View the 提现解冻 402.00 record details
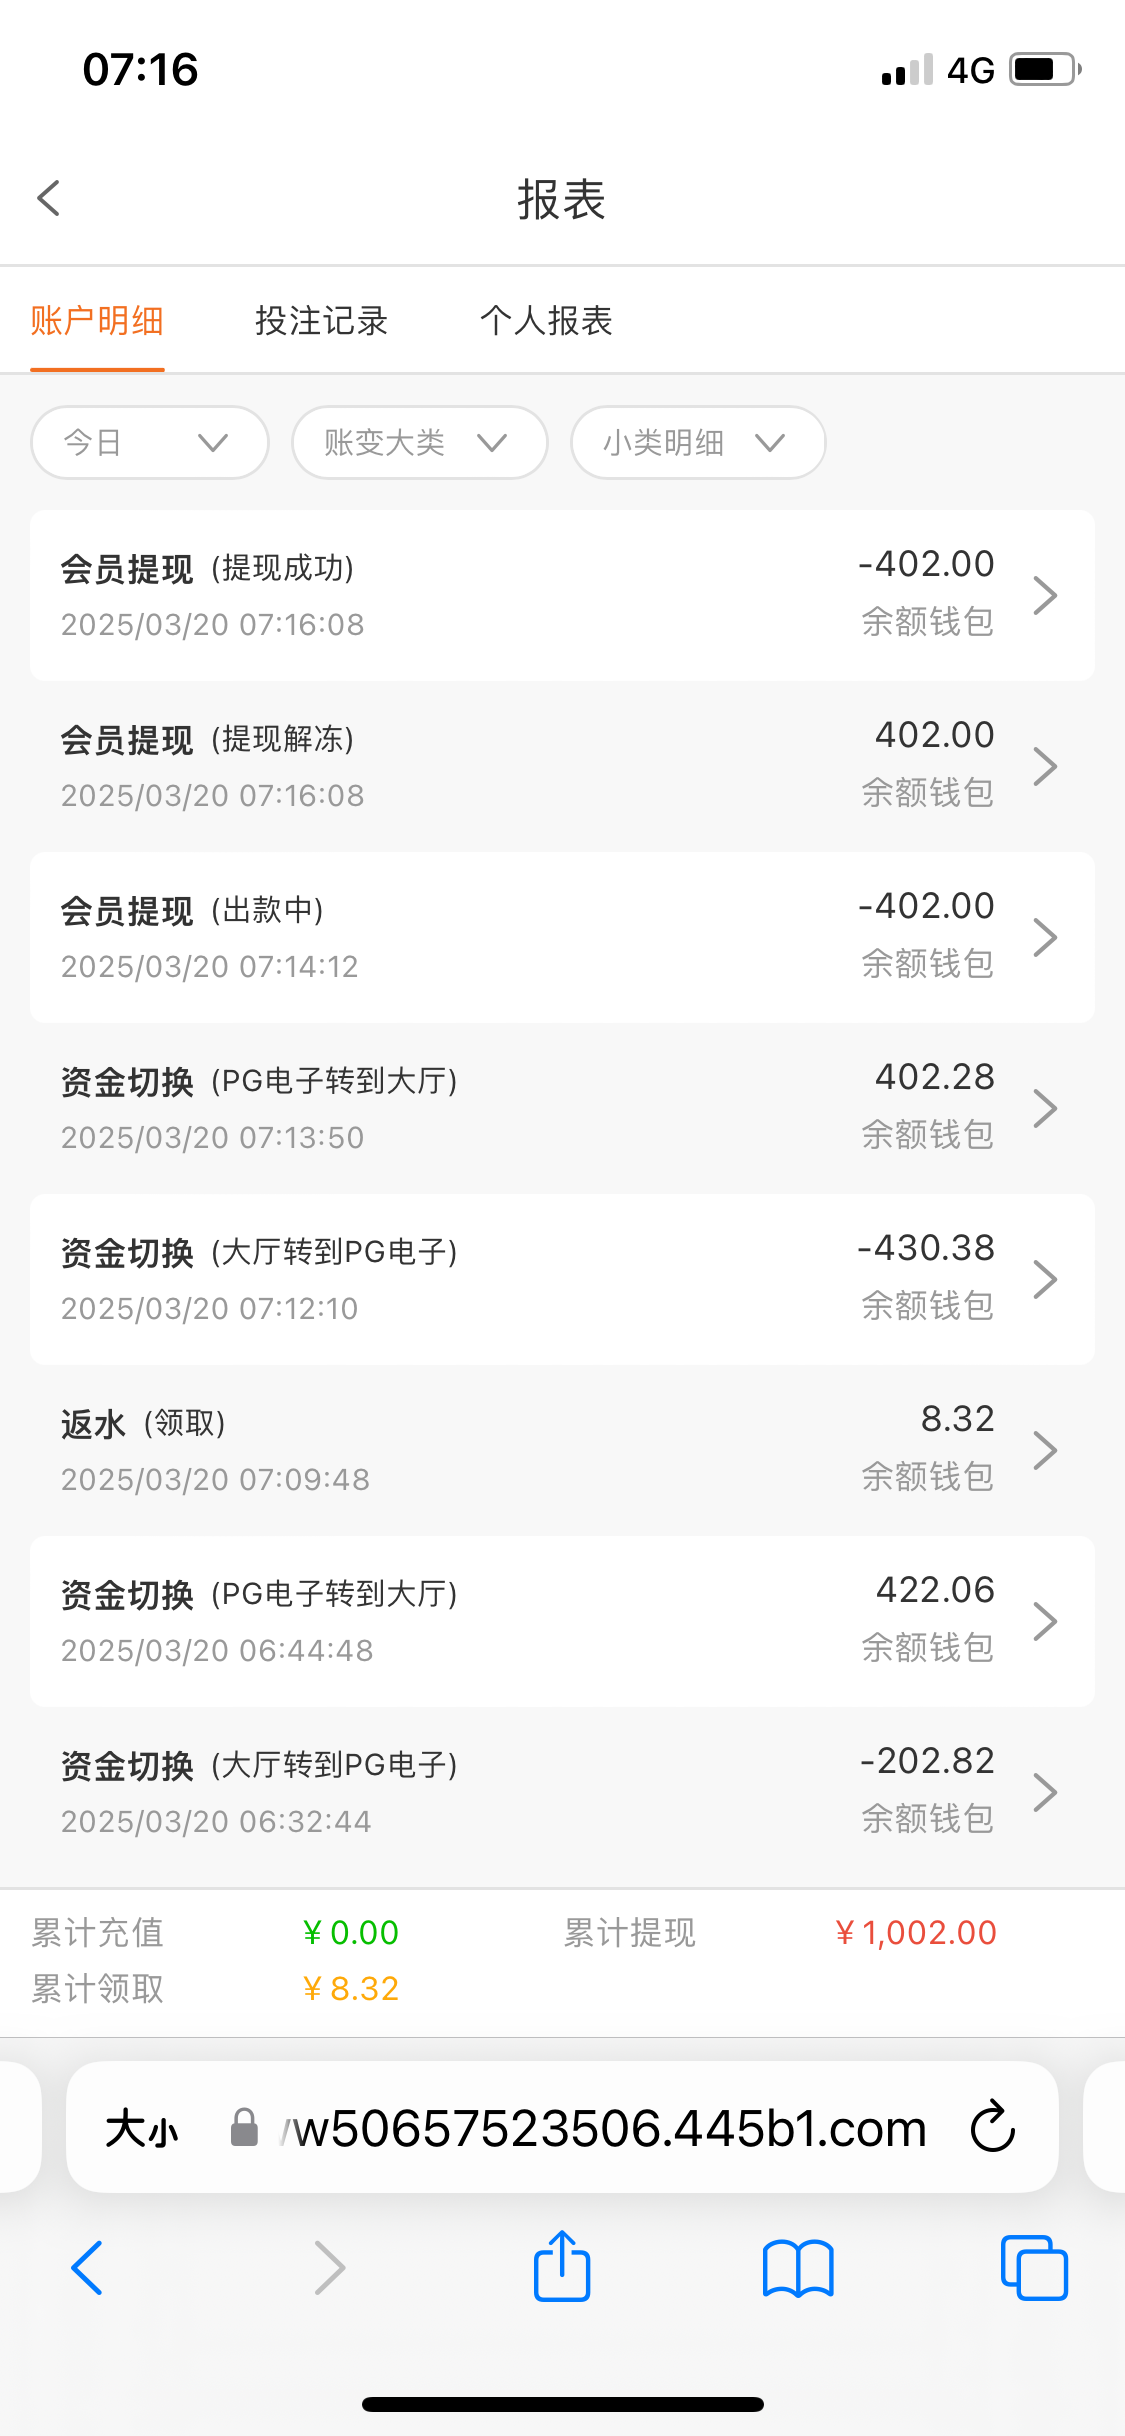 pos(562,766)
